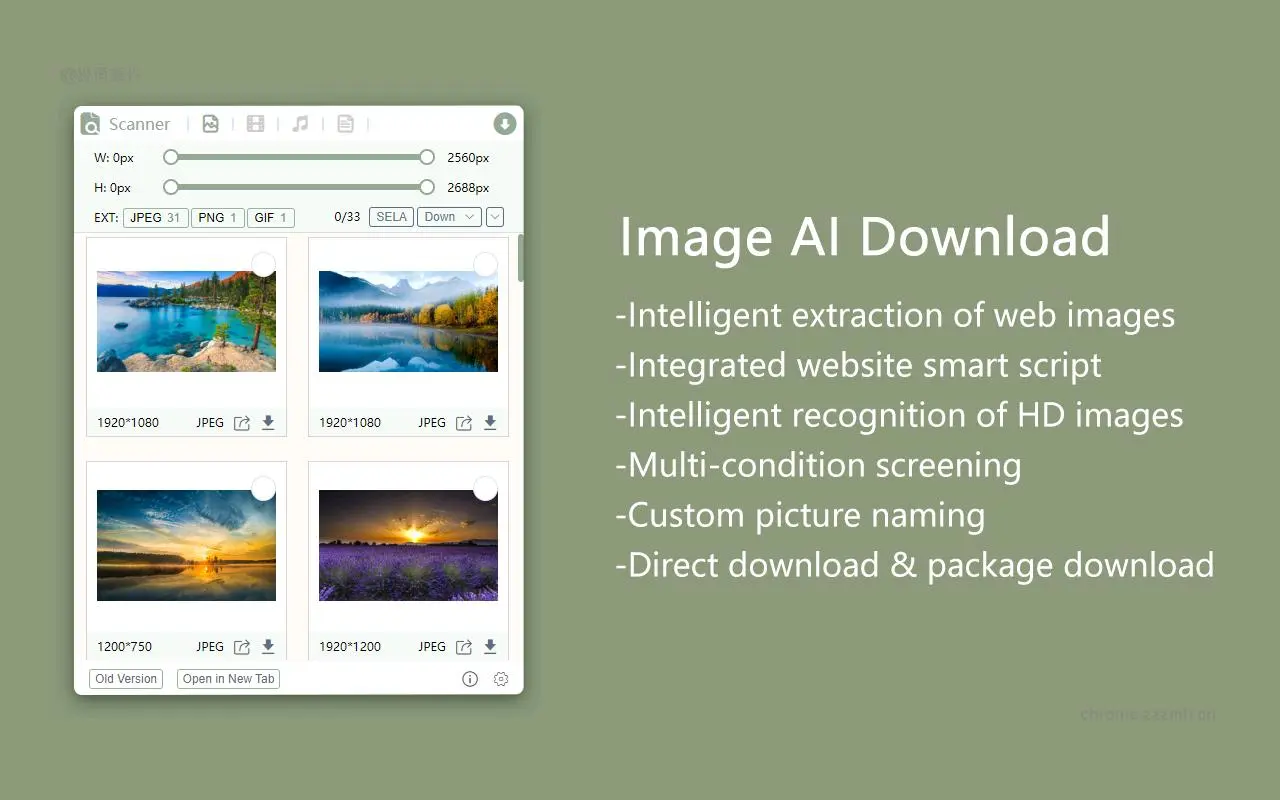Open the 1920*1200 lavender image in new tab
This screenshot has width=1280, height=800.
coord(466,646)
